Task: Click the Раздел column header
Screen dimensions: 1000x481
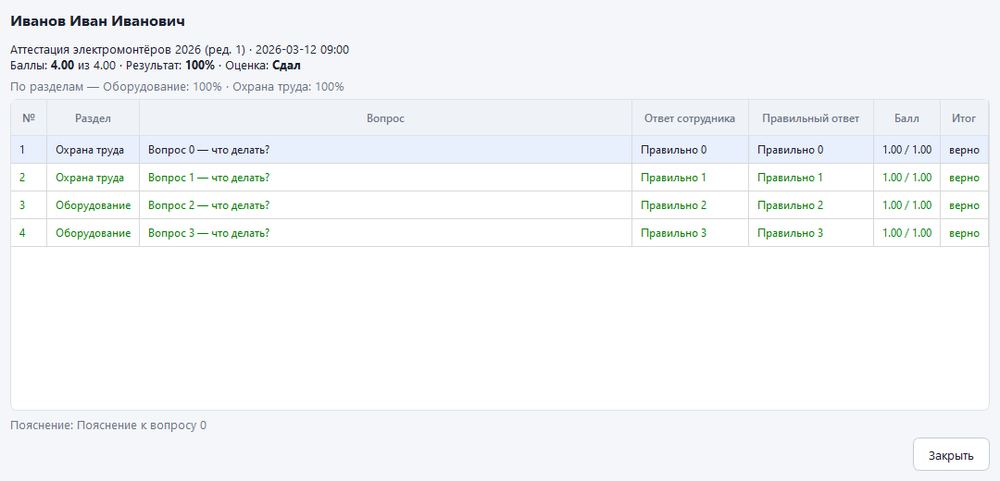Action: click(x=93, y=118)
